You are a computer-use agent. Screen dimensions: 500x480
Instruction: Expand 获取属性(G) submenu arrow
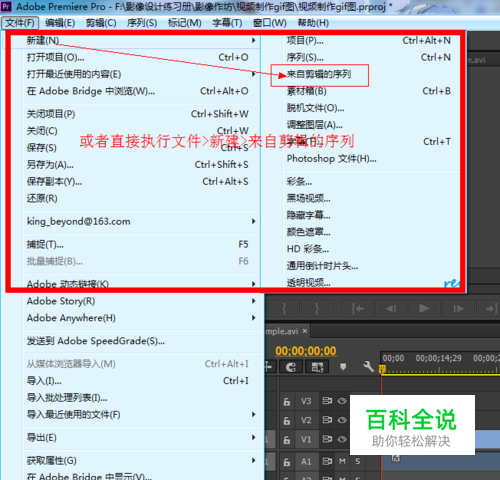pyautogui.click(x=254, y=460)
